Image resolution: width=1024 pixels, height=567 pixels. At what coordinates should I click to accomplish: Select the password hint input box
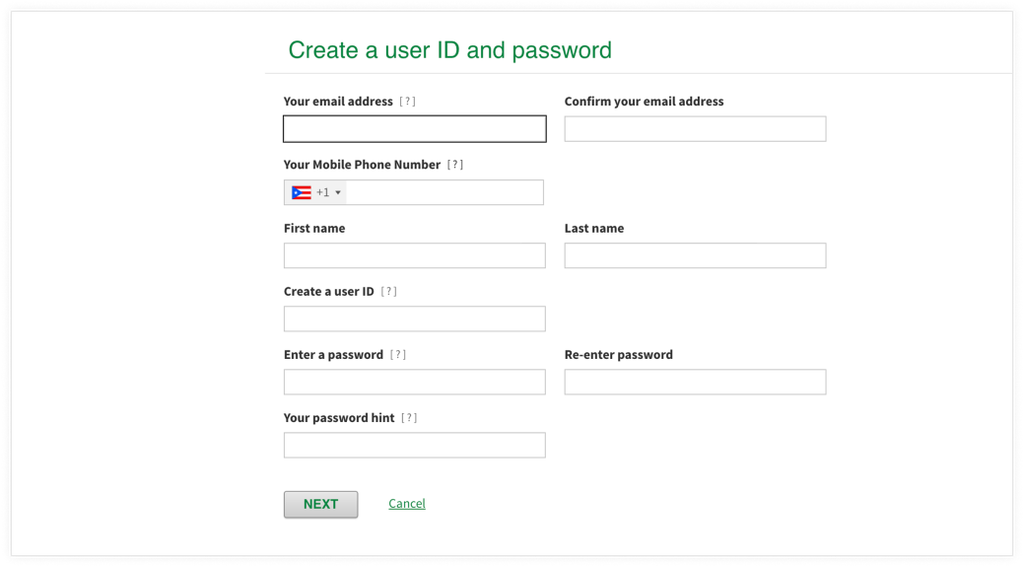pyautogui.click(x=414, y=445)
